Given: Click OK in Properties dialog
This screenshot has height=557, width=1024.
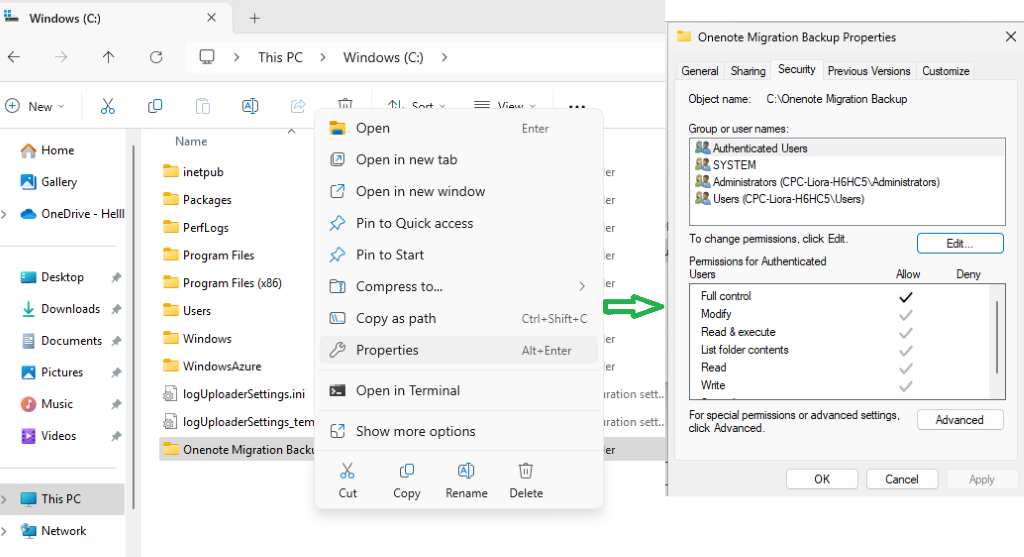Looking at the screenshot, I should (822, 479).
